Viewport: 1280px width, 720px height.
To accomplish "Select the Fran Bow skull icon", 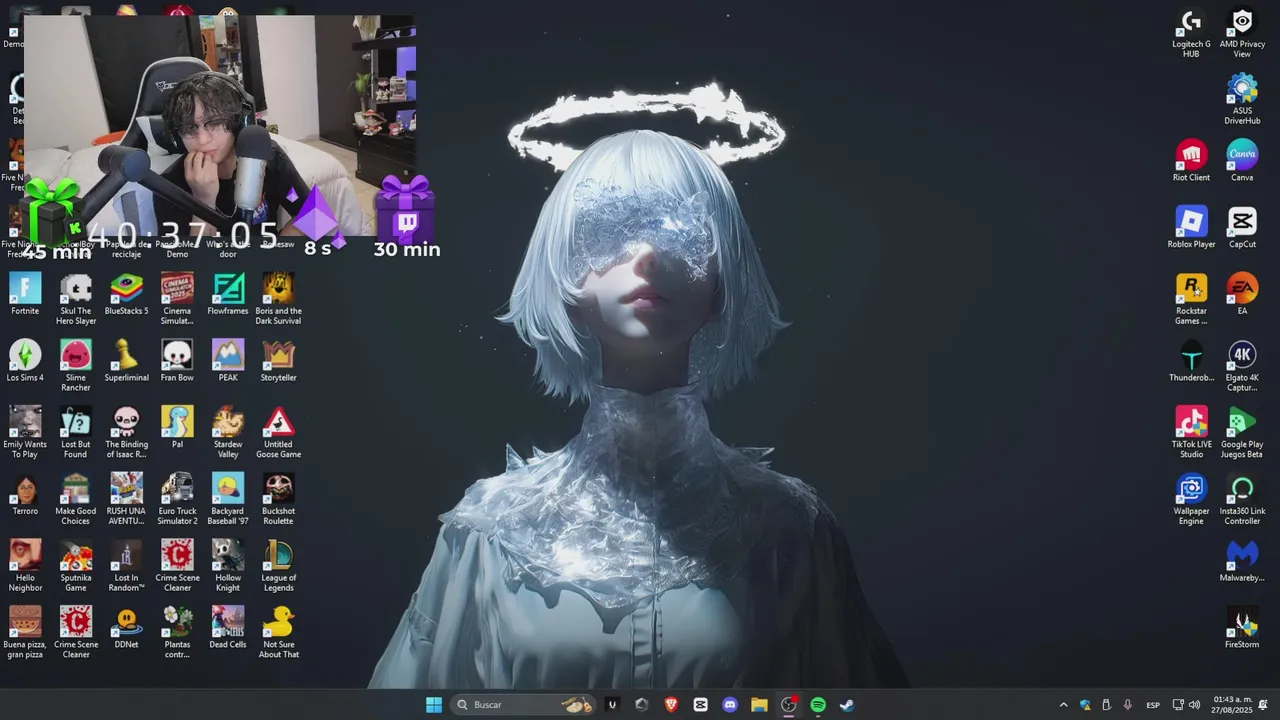I will (x=177, y=361).
